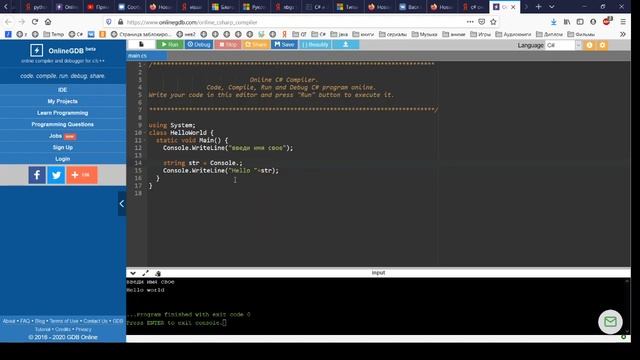
Task: Click the OnlineGDB logo
Action: coord(62,51)
